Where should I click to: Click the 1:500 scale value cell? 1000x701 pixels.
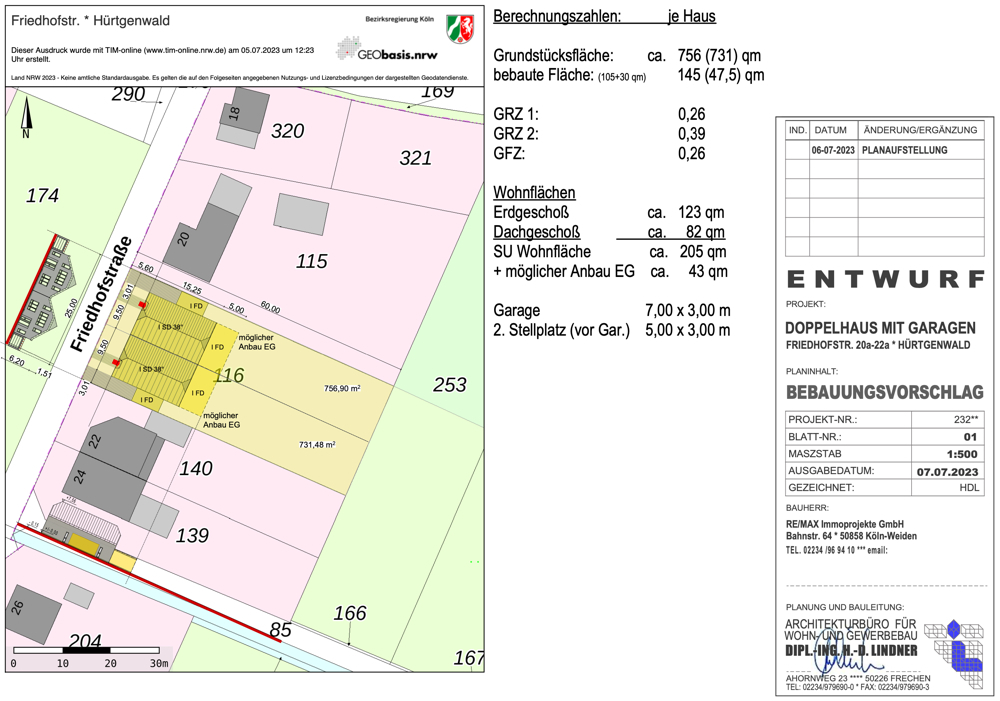click(x=948, y=454)
